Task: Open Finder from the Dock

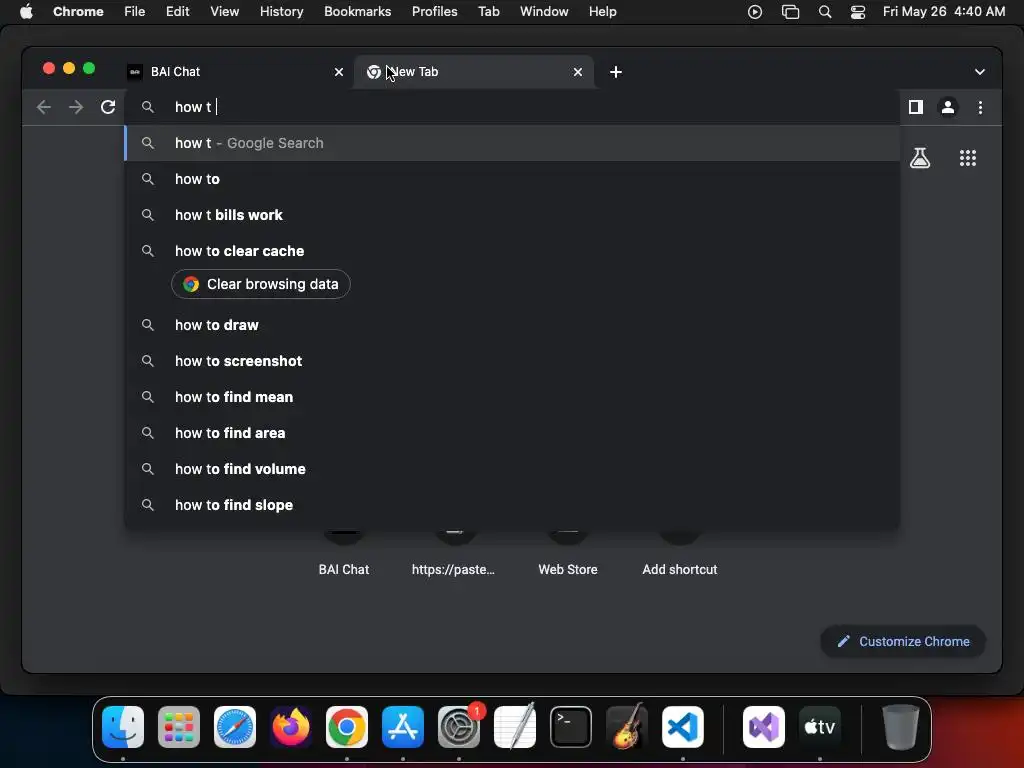Action: [x=123, y=727]
